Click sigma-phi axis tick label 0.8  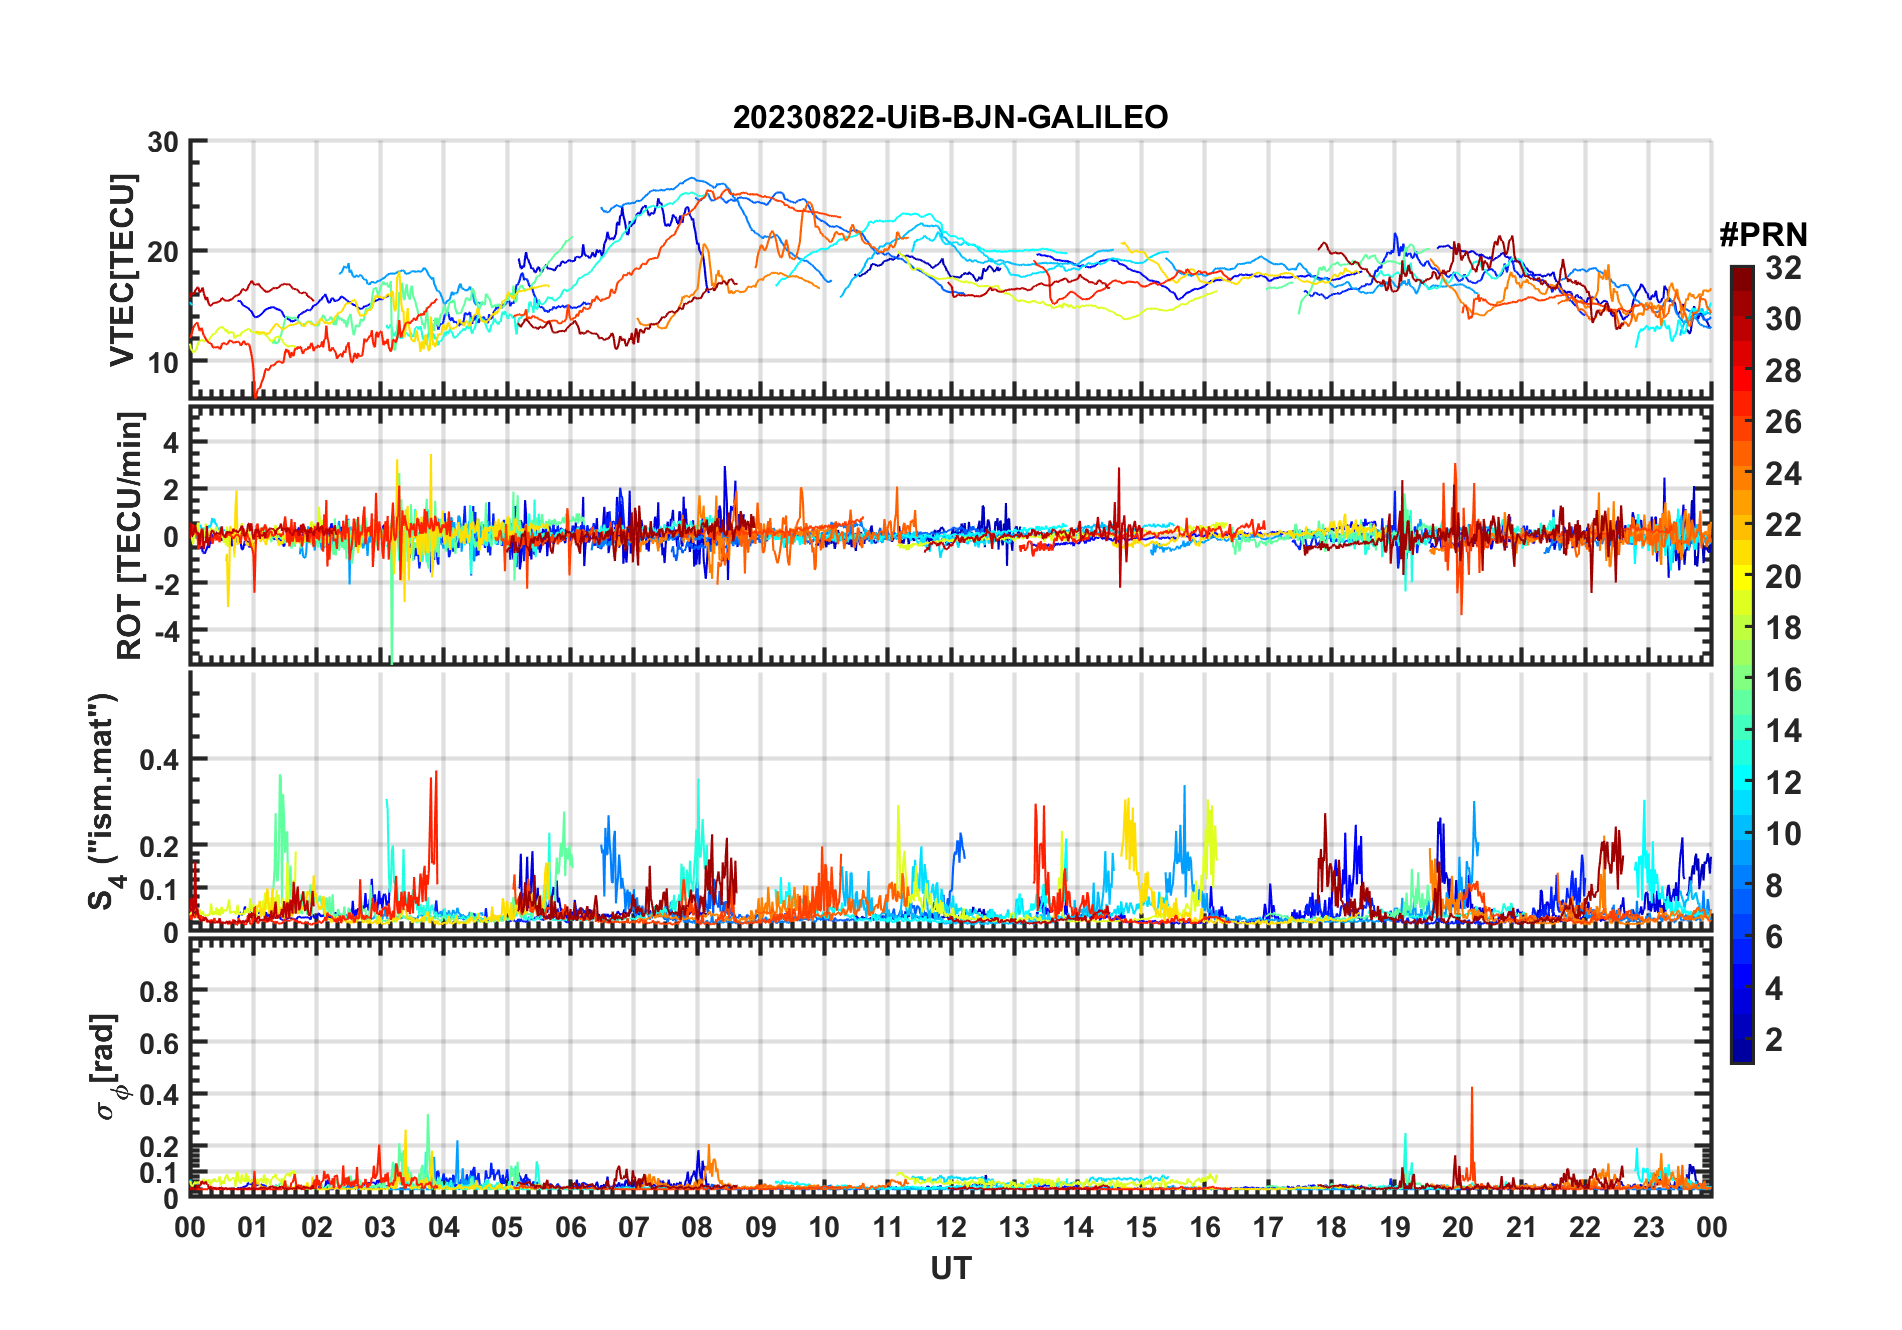point(159,991)
